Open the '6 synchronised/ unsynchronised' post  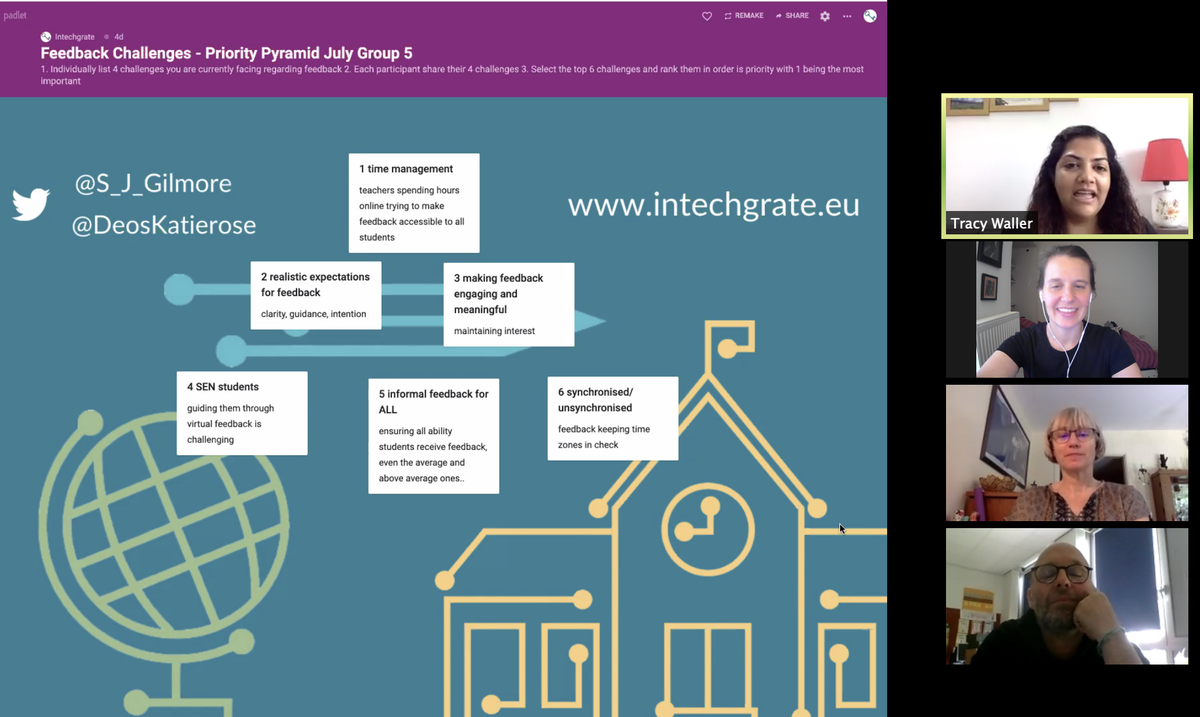click(x=613, y=418)
